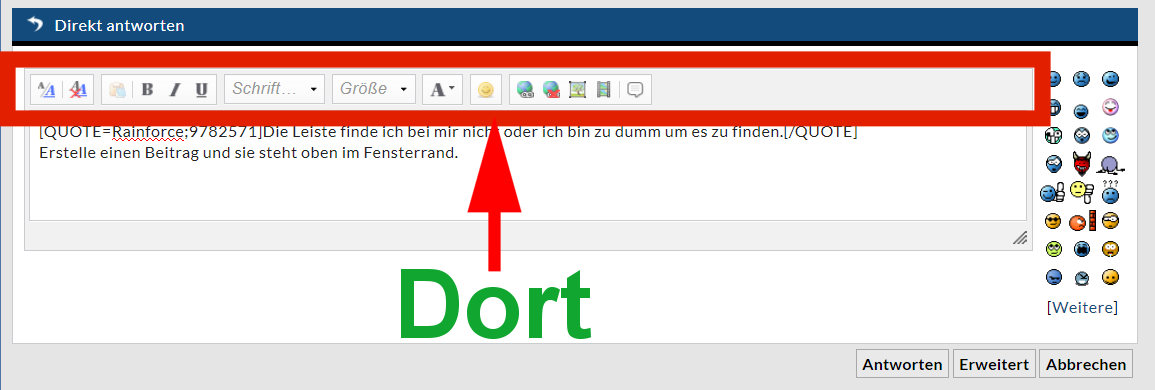Toggle italic formatting
Viewport: 1155px width, 390px height.
coord(175,90)
